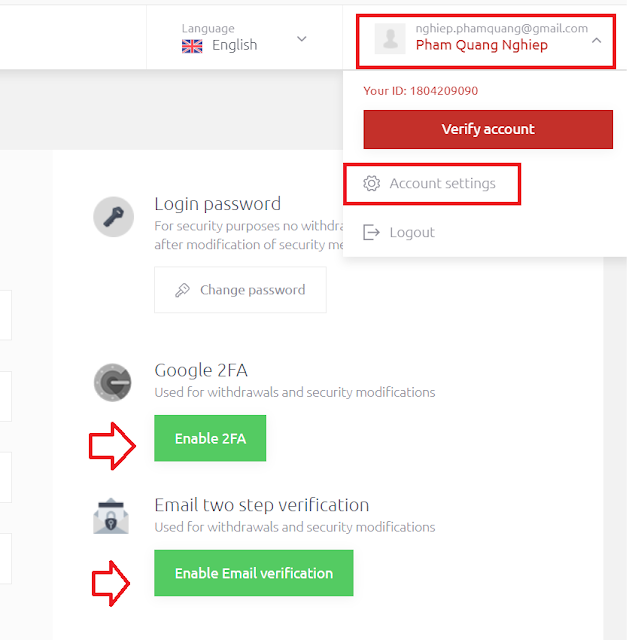This screenshot has width=632, height=640.
Task: Click the locked envelope email verification icon
Action: click(x=111, y=516)
